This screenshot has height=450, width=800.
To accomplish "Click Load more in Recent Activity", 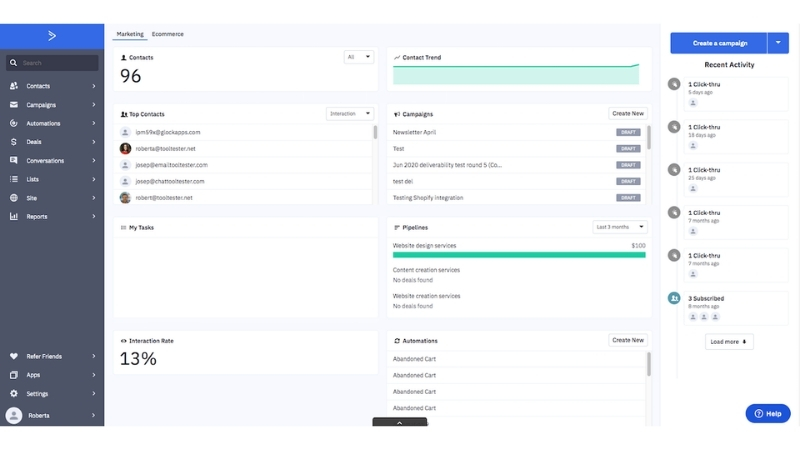I will (728, 342).
